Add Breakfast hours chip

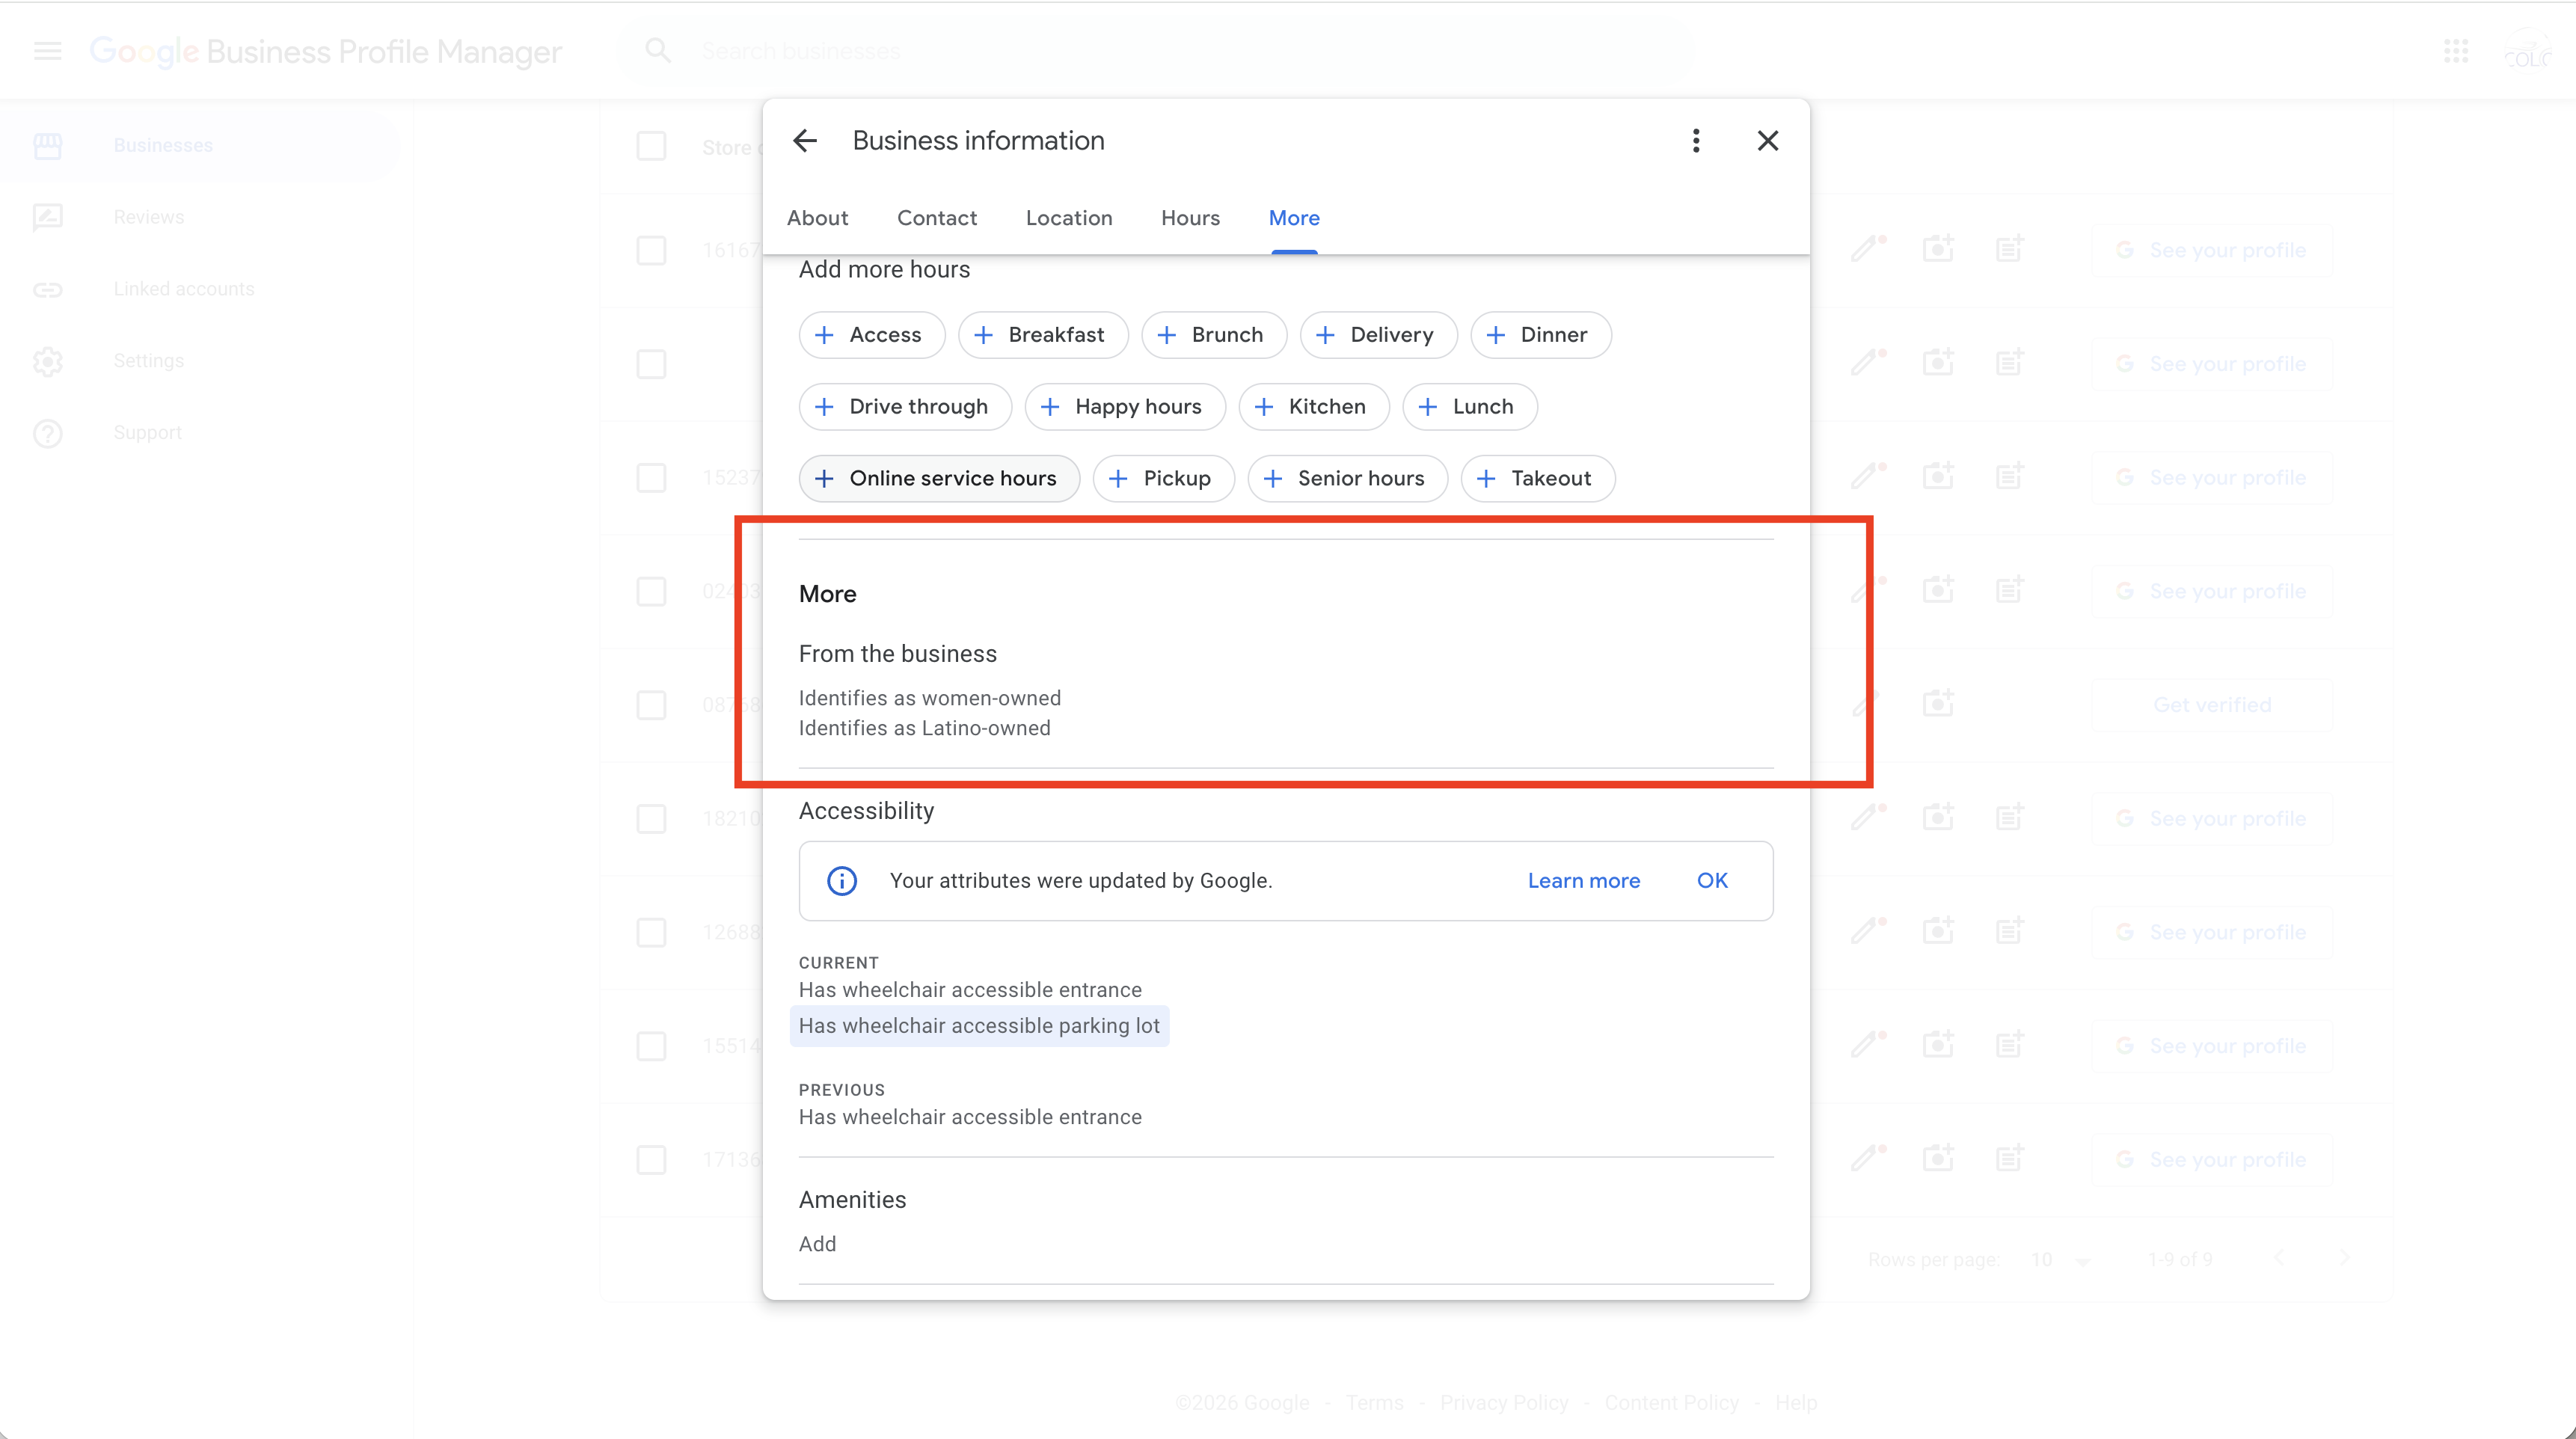[x=1043, y=335]
